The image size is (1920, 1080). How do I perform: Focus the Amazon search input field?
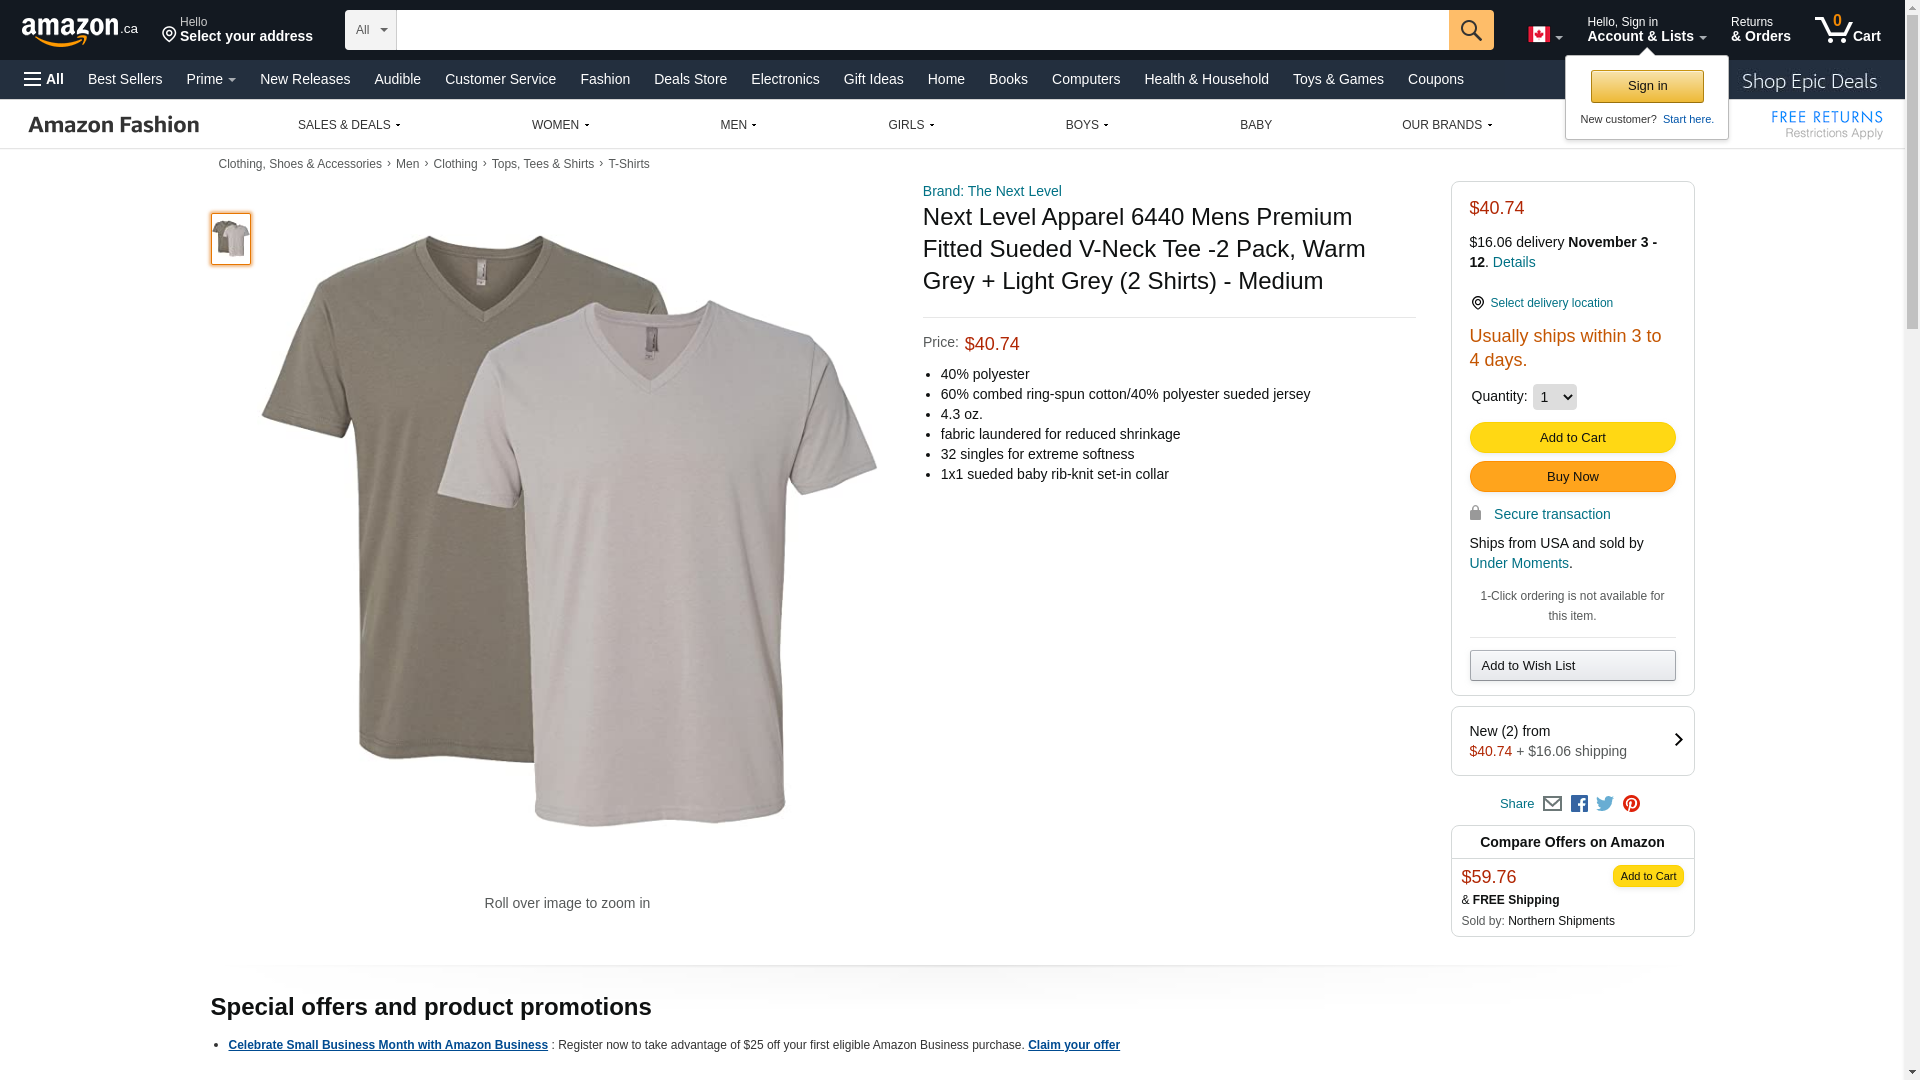pyautogui.click(x=922, y=30)
